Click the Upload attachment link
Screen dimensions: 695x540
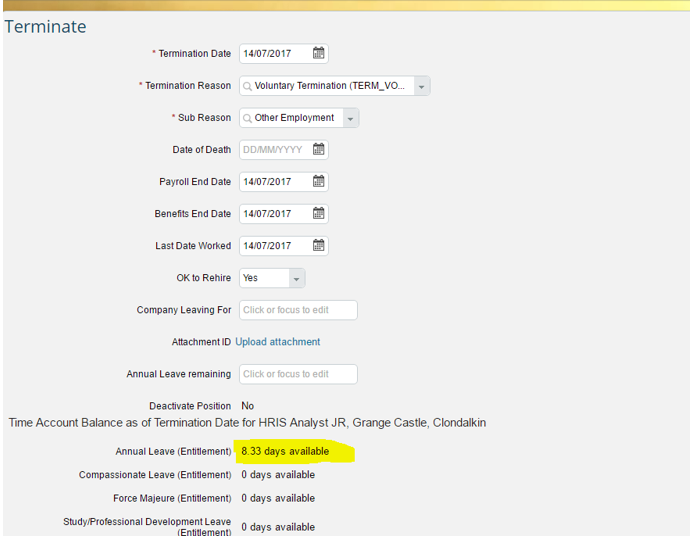point(277,342)
